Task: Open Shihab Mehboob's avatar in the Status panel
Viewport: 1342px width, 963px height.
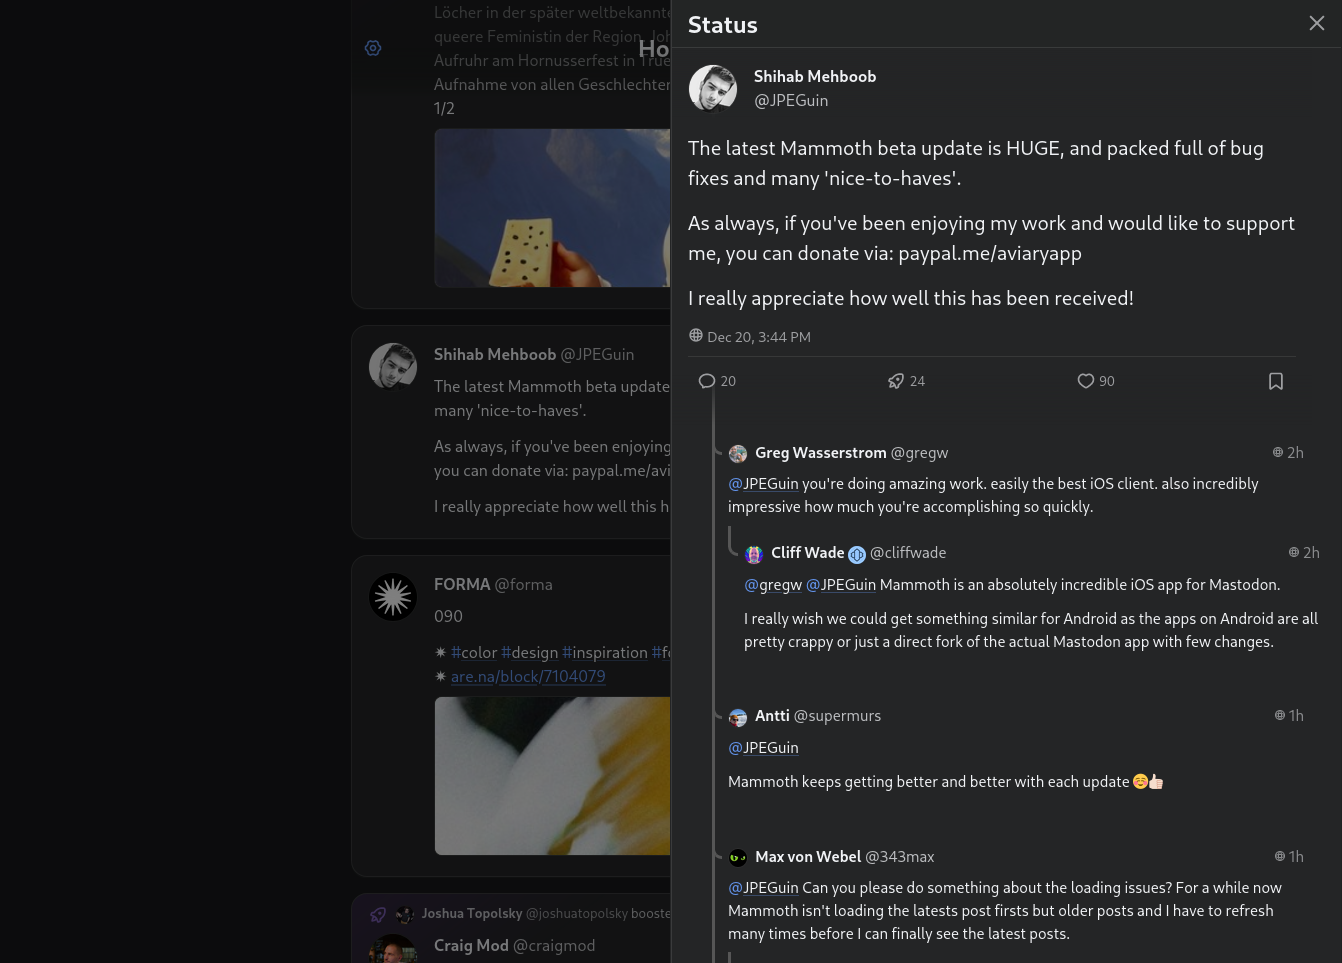Action: 713,89
